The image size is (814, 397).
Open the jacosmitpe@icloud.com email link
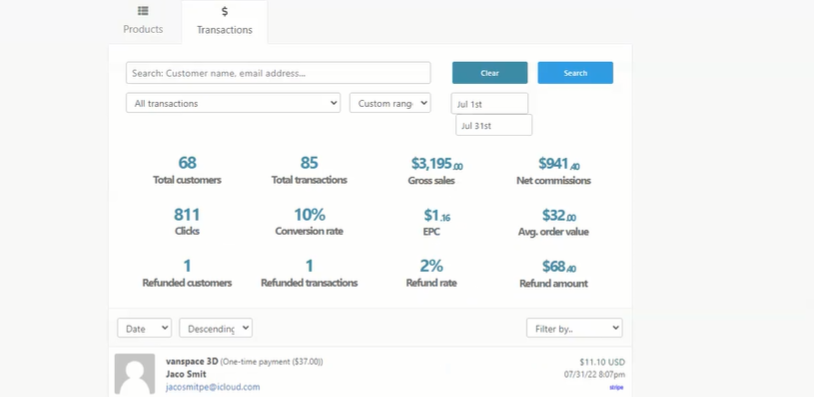tap(213, 387)
